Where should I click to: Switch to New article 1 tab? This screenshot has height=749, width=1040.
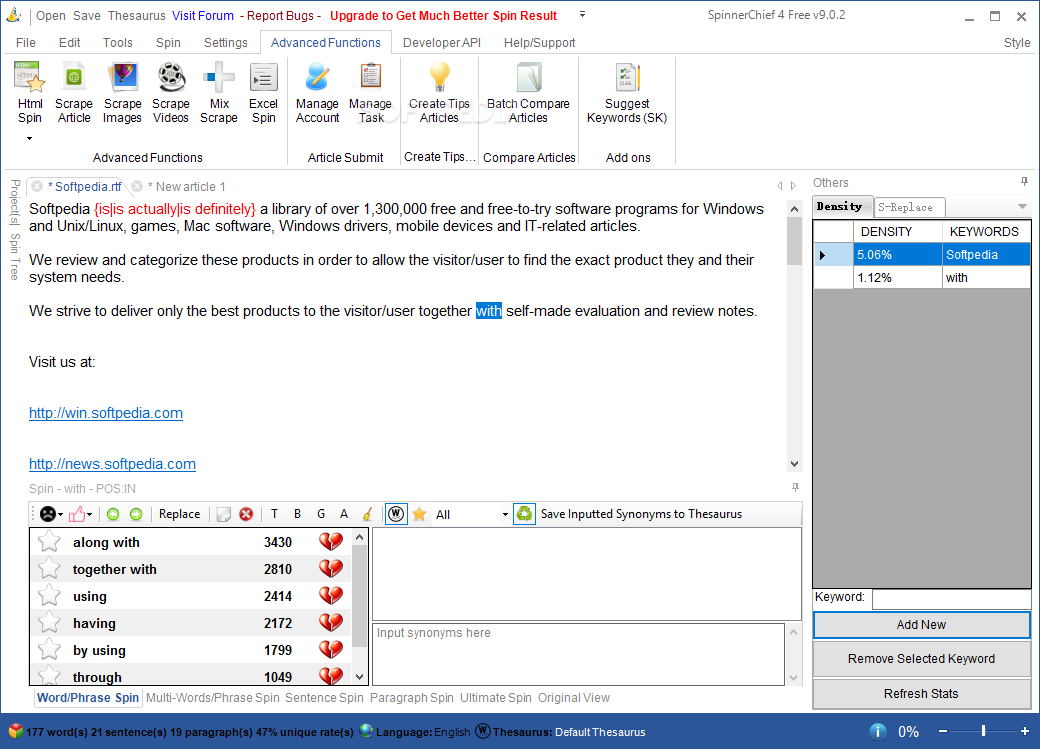[x=186, y=186]
